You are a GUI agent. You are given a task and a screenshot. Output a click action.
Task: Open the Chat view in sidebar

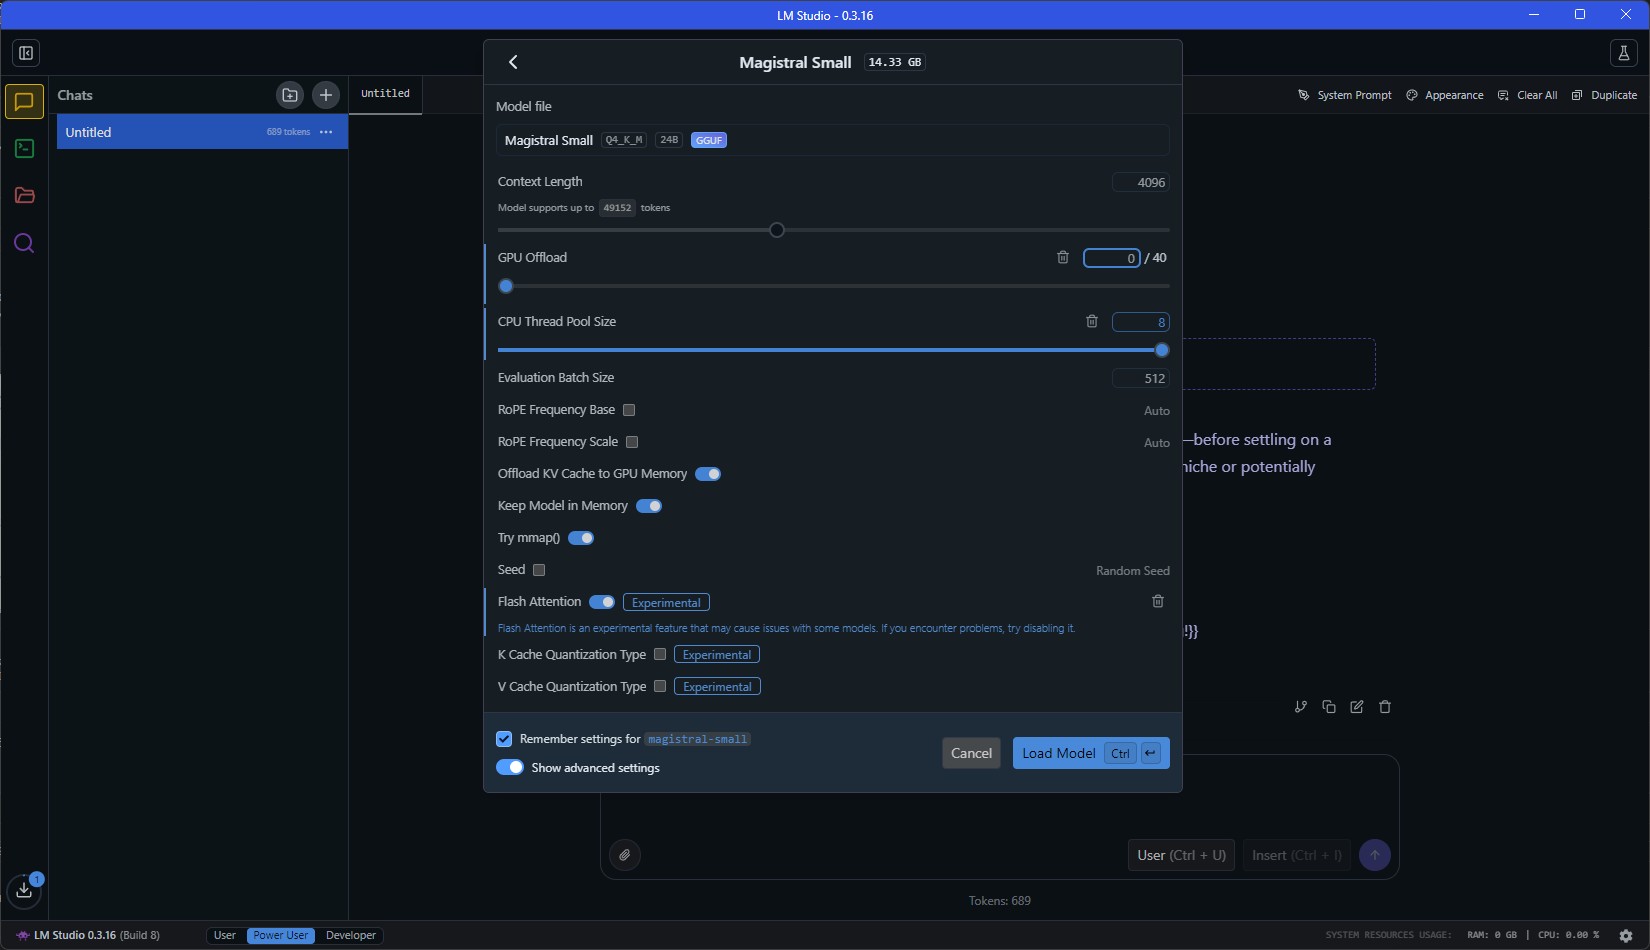coord(24,101)
